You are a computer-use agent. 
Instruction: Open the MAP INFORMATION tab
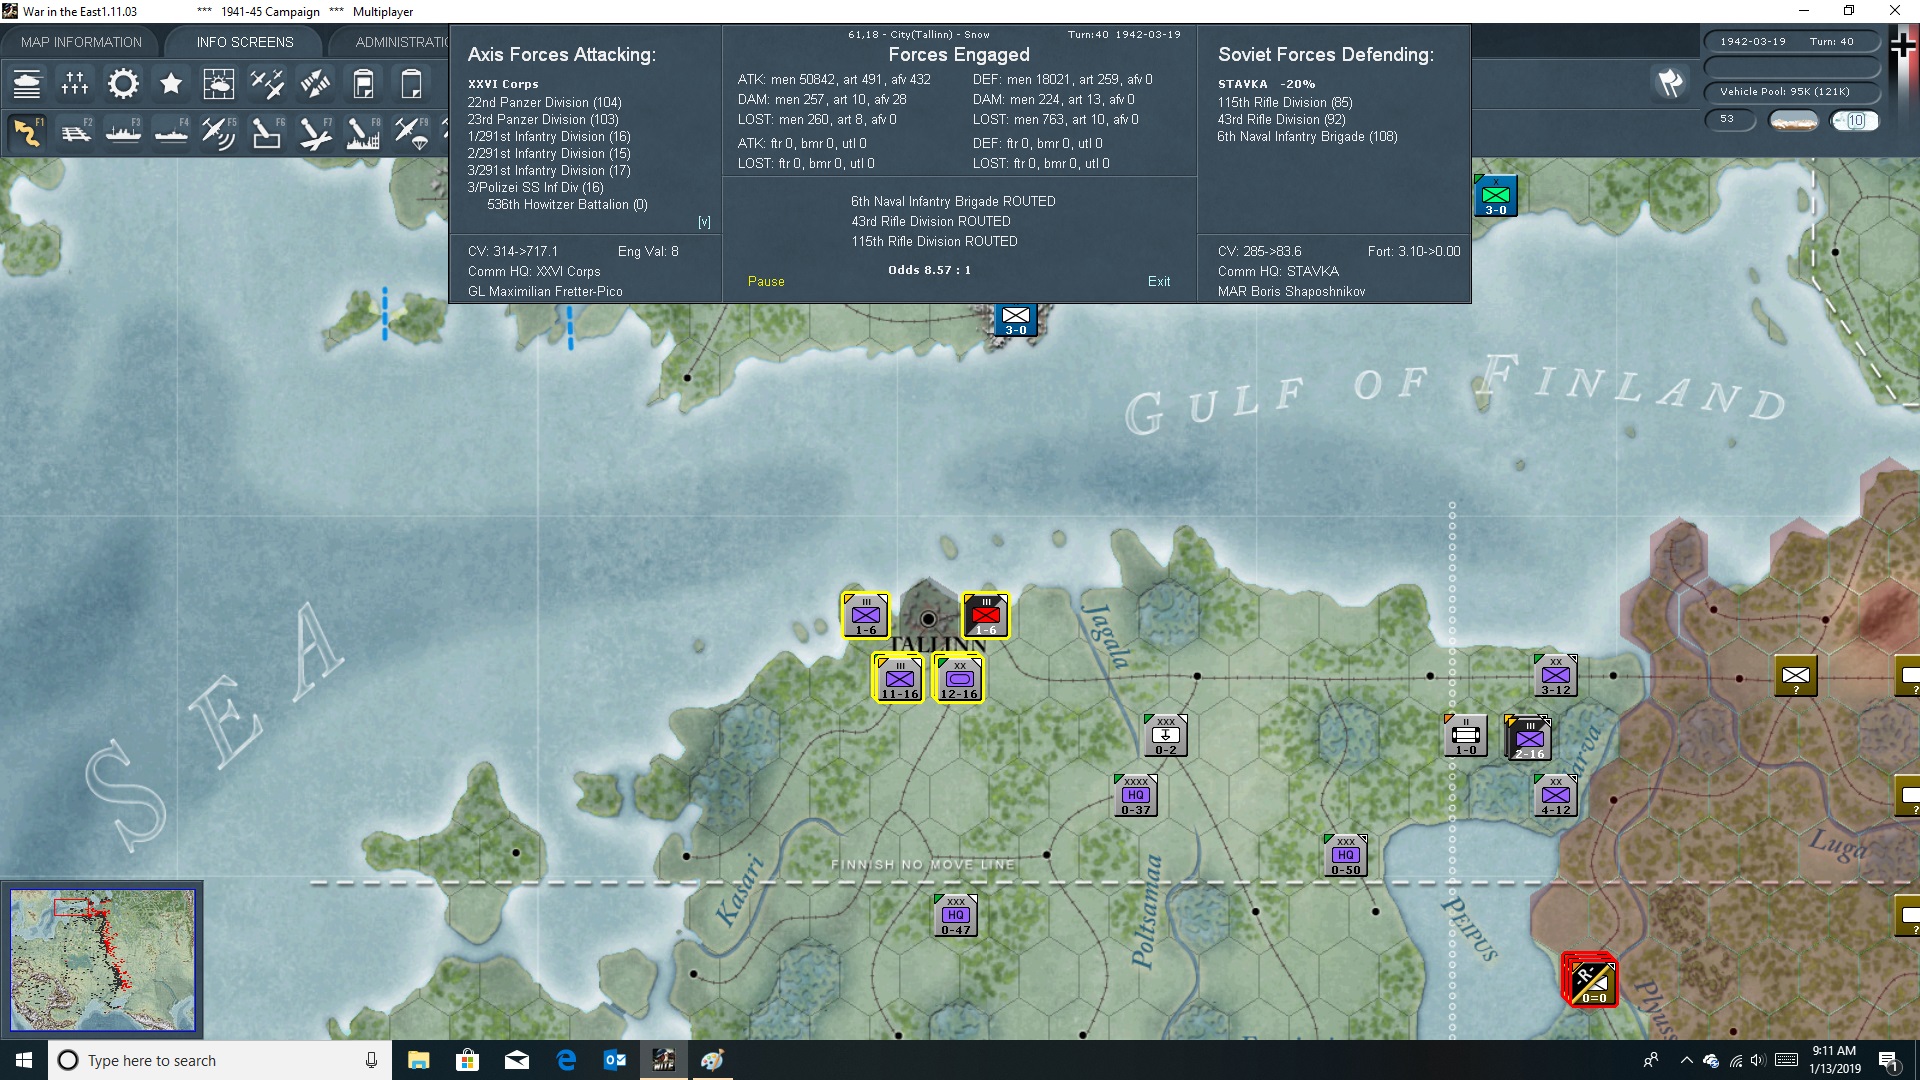(x=81, y=42)
